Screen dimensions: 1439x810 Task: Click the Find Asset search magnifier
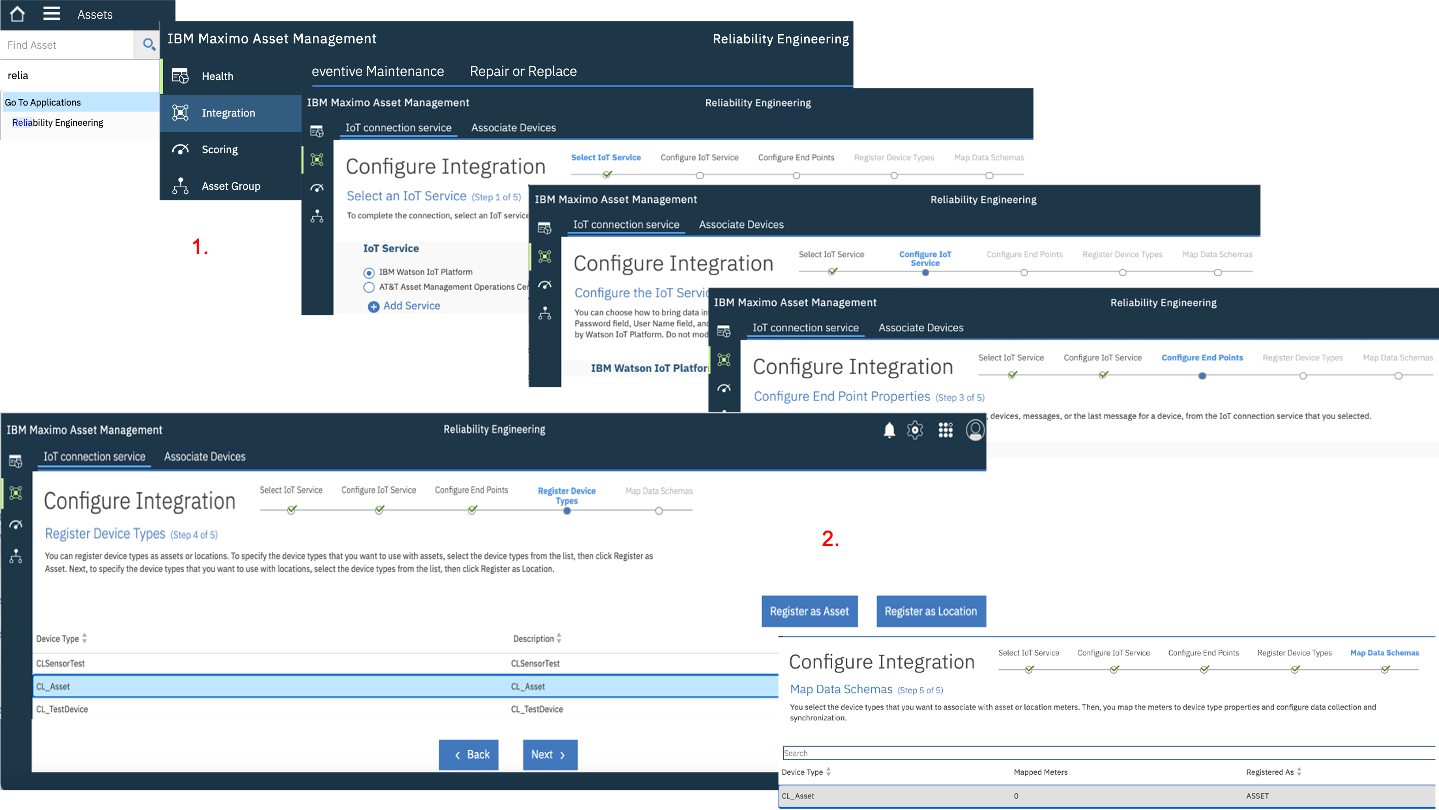[x=149, y=44]
